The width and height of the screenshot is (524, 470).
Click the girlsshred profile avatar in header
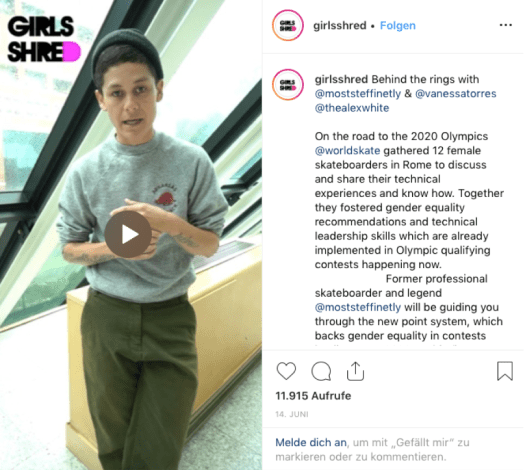[x=288, y=25]
